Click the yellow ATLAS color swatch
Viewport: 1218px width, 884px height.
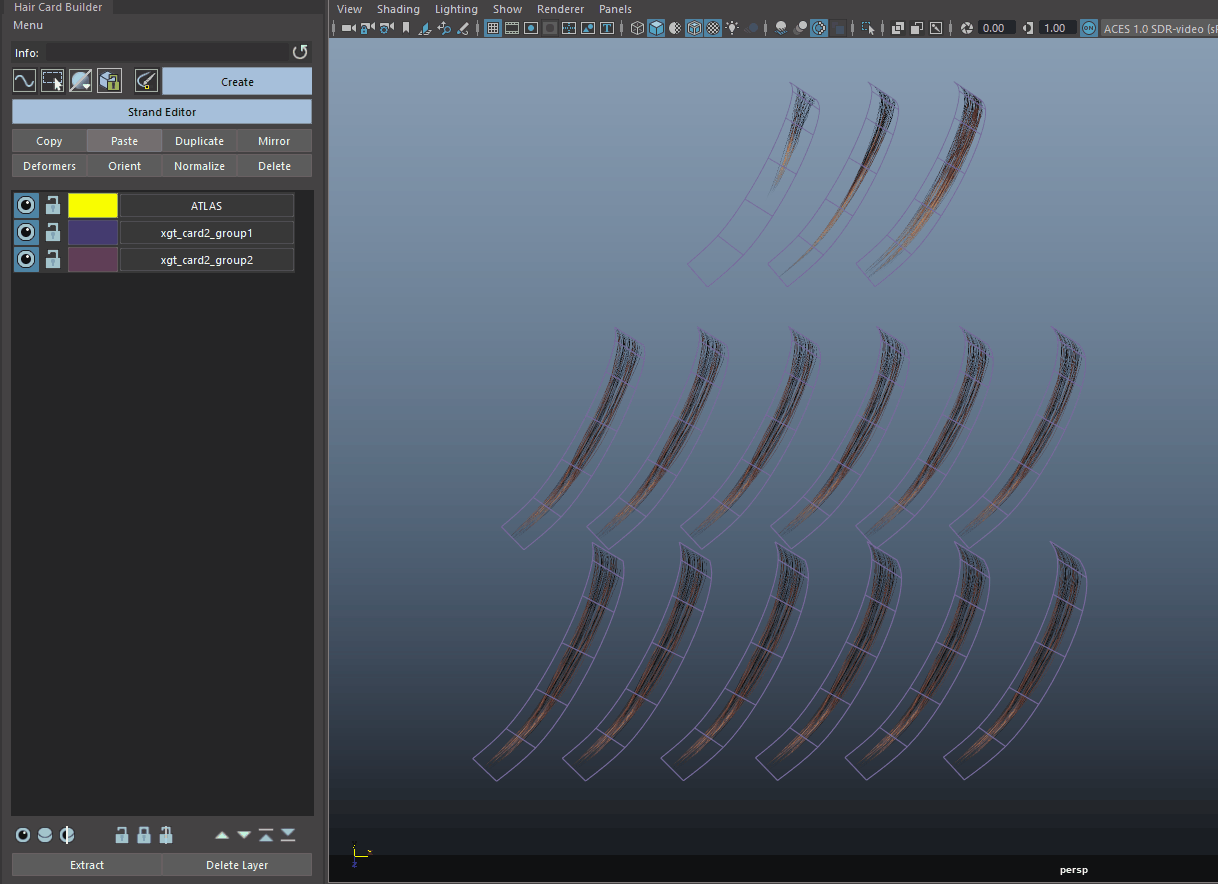93,206
